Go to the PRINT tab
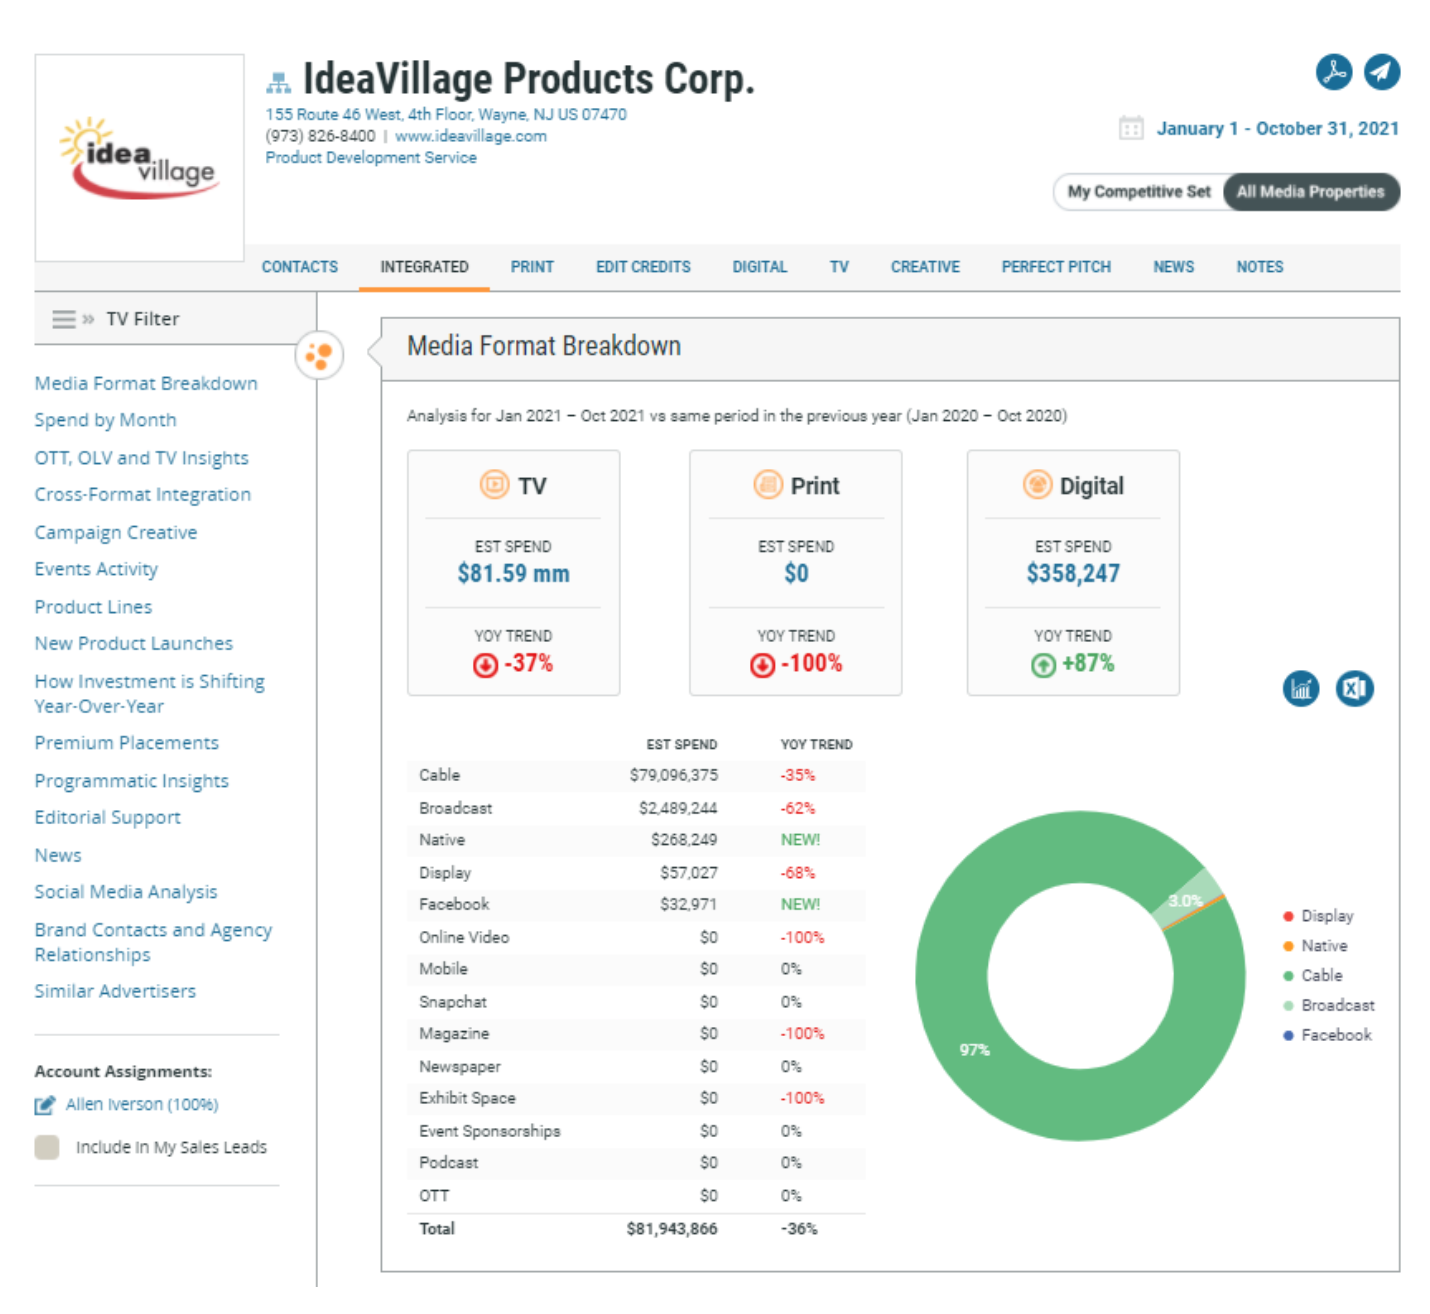Image resolution: width=1430 pixels, height=1314 pixels. (x=532, y=267)
